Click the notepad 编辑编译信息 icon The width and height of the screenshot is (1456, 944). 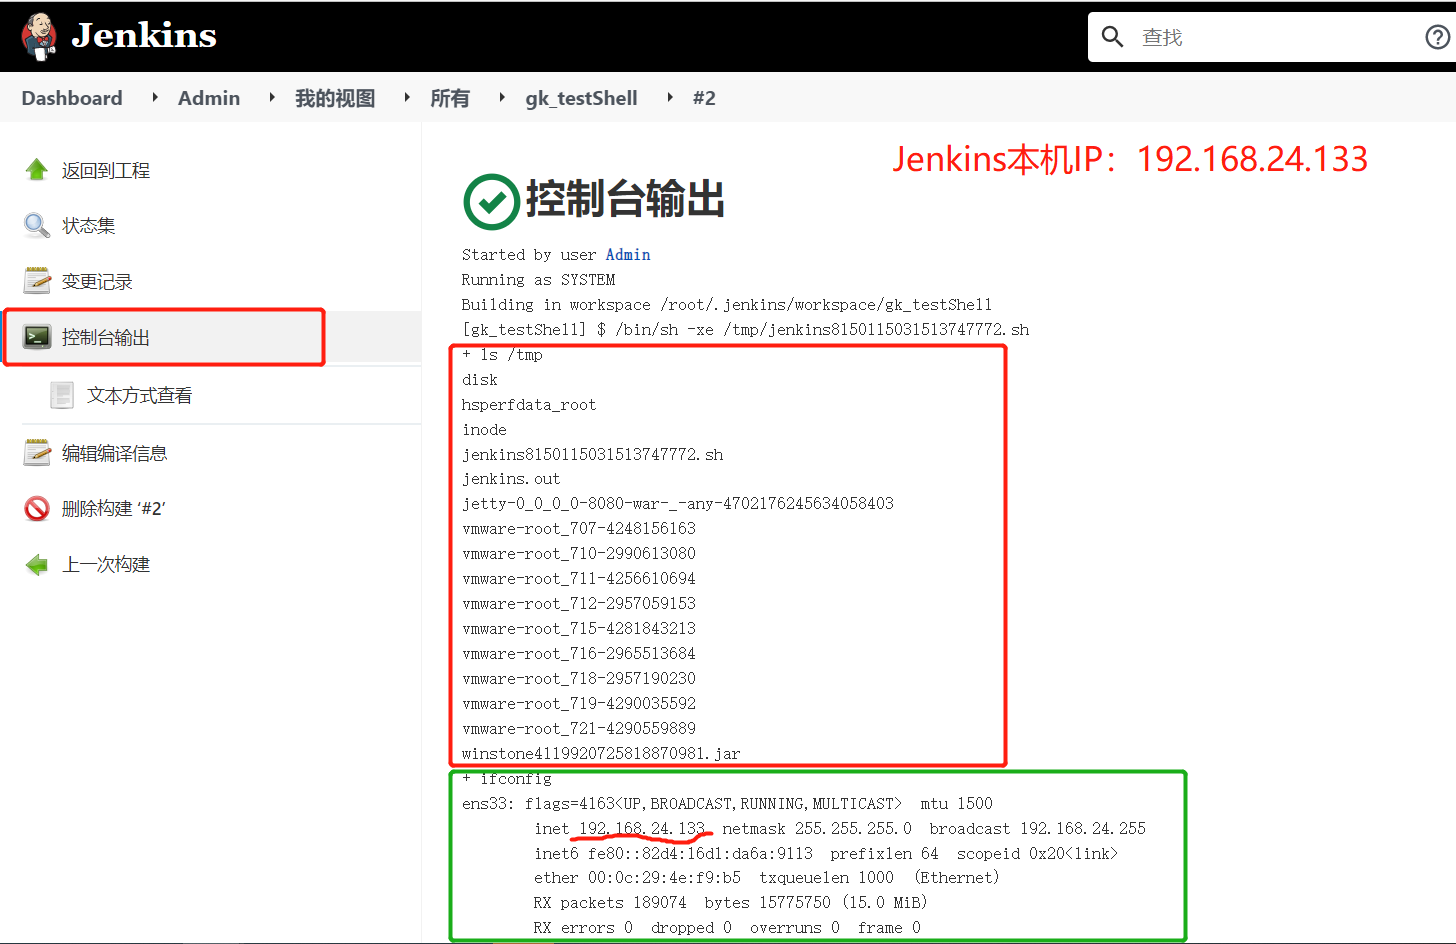(37, 453)
